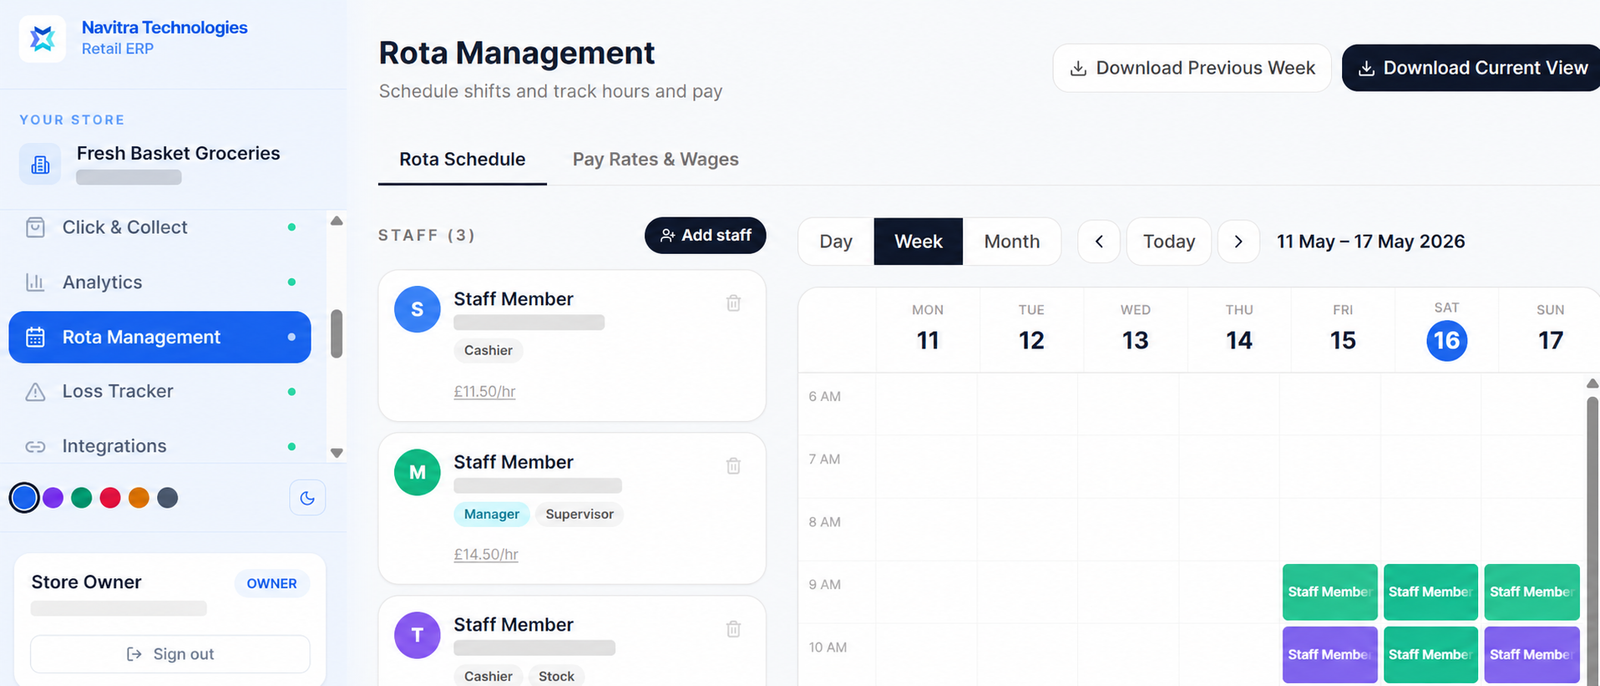Click the Navitra Technologies logo icon

(x=42, y=39)
